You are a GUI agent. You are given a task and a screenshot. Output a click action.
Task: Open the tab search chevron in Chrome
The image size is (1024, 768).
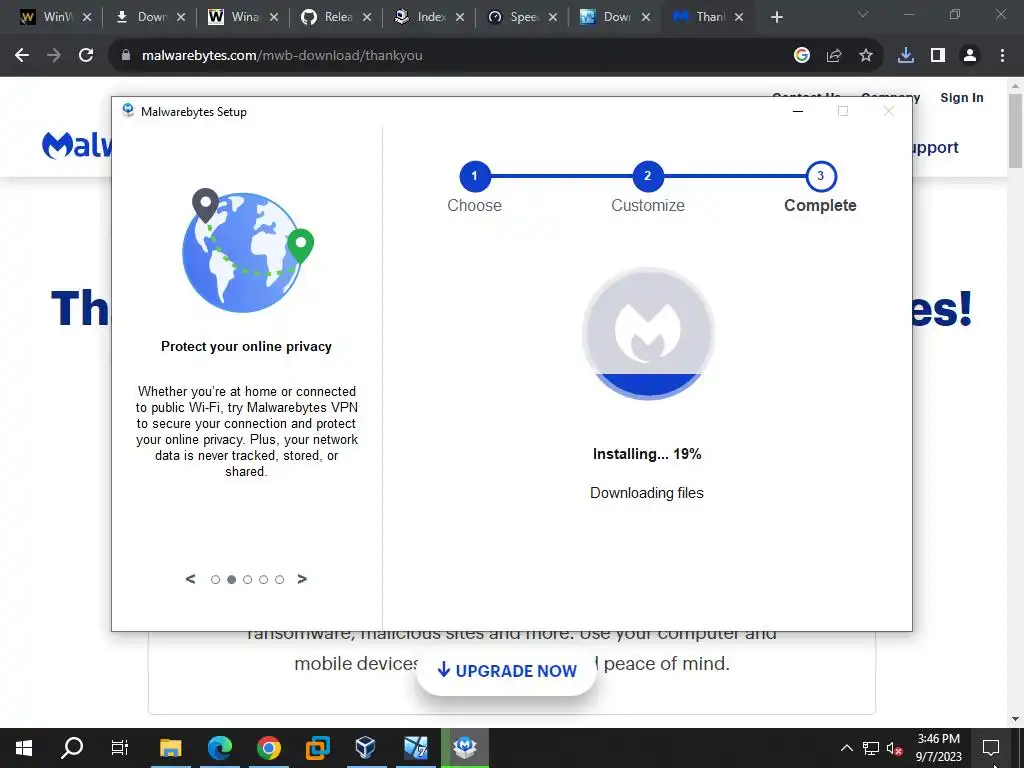[863, 14]
